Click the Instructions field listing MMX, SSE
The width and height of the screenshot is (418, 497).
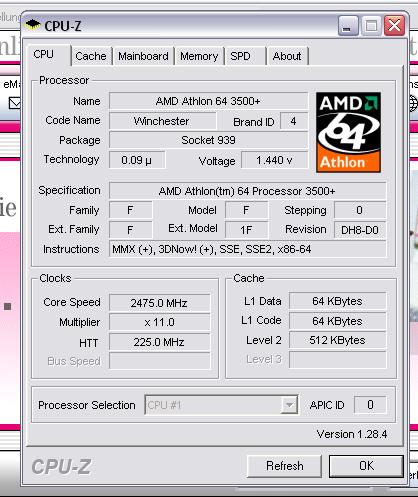click(x=247, y=249)
